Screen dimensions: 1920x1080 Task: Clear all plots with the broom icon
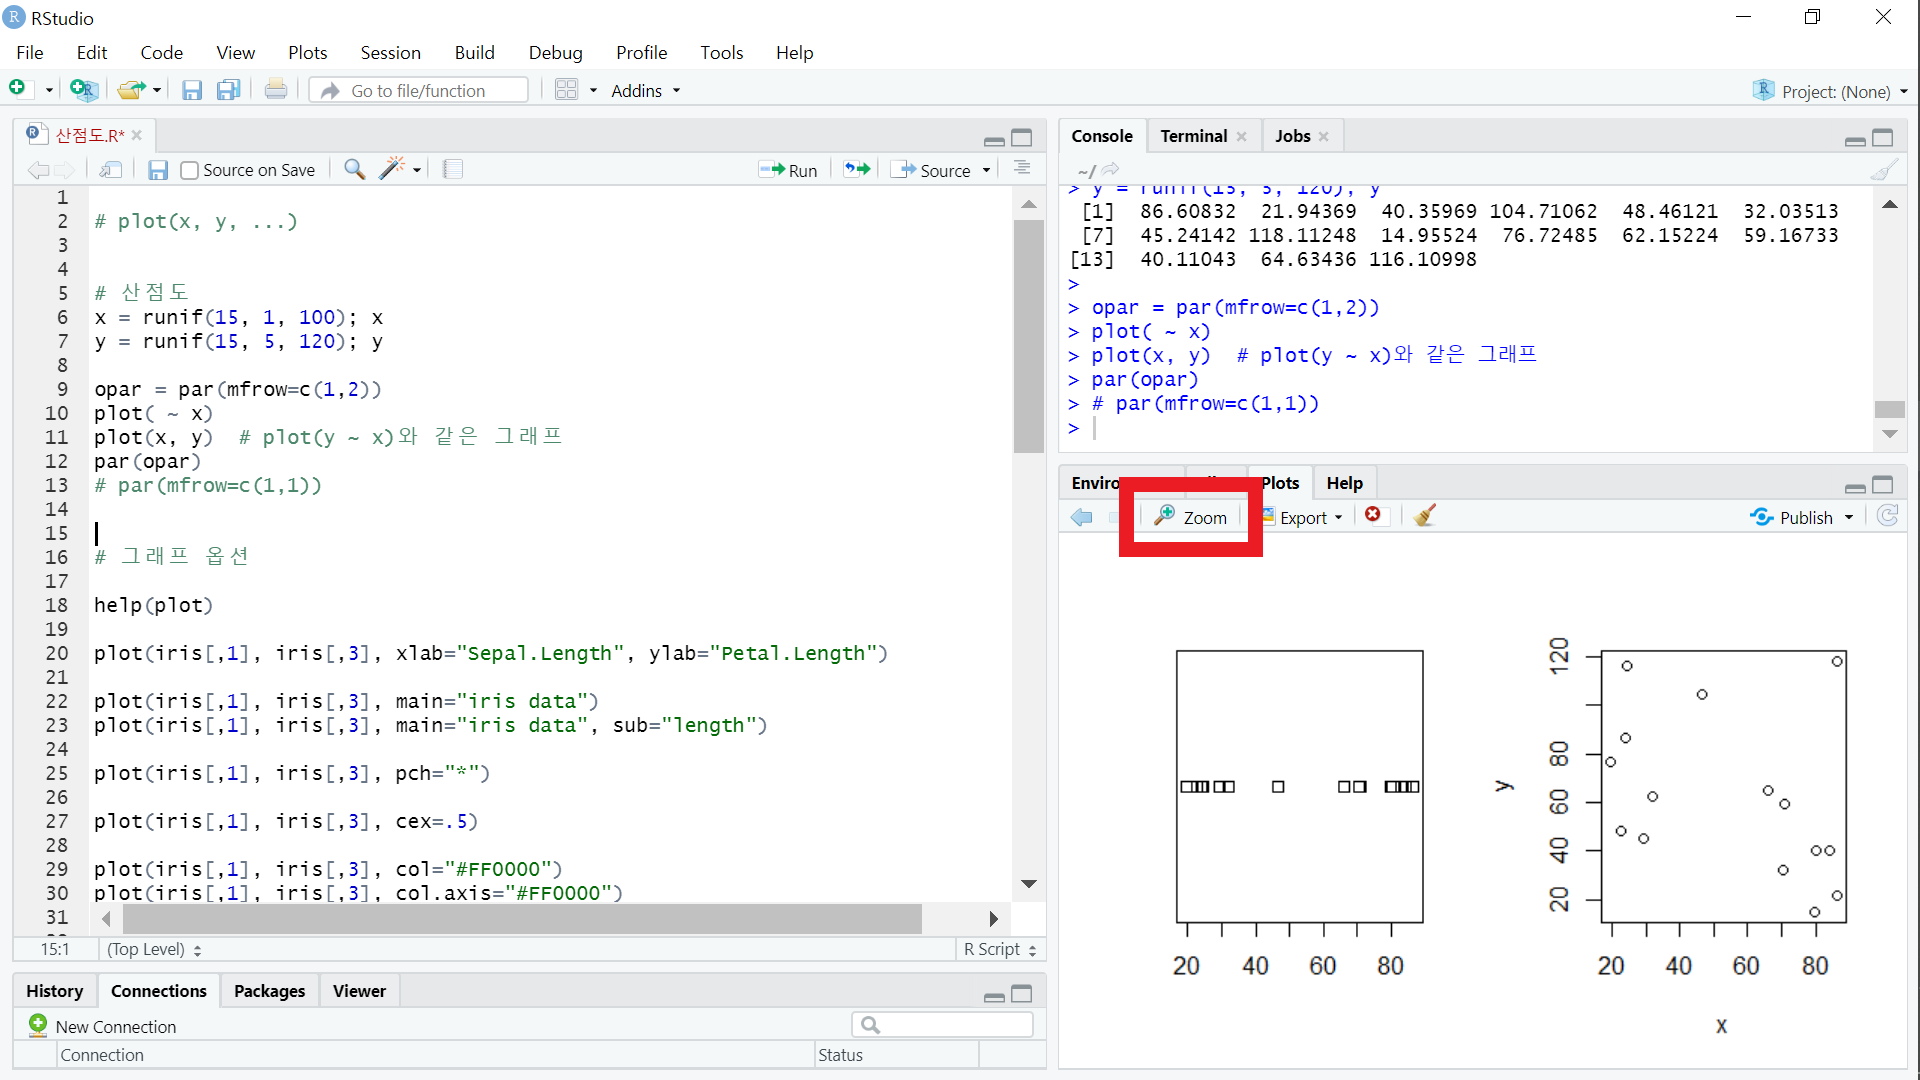pos(1425,516)
